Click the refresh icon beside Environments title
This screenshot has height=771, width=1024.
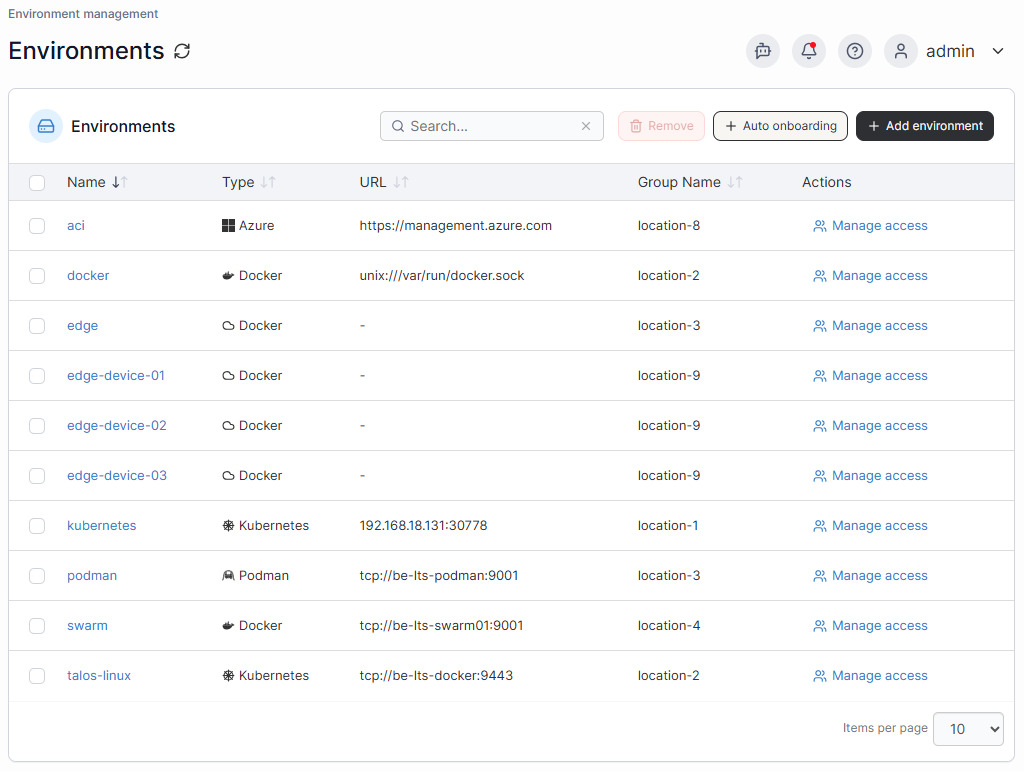click(x=182, y=51)
